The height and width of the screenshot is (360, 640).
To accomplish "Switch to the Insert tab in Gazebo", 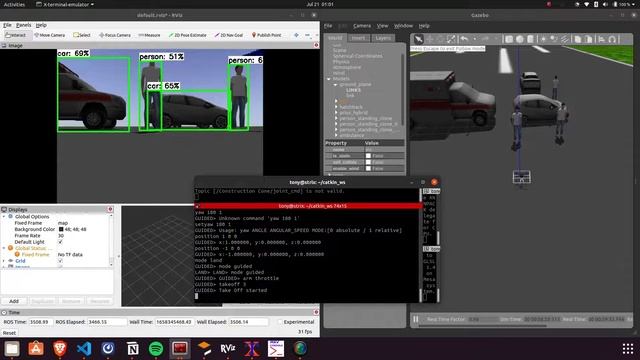I will click(358, 38).
